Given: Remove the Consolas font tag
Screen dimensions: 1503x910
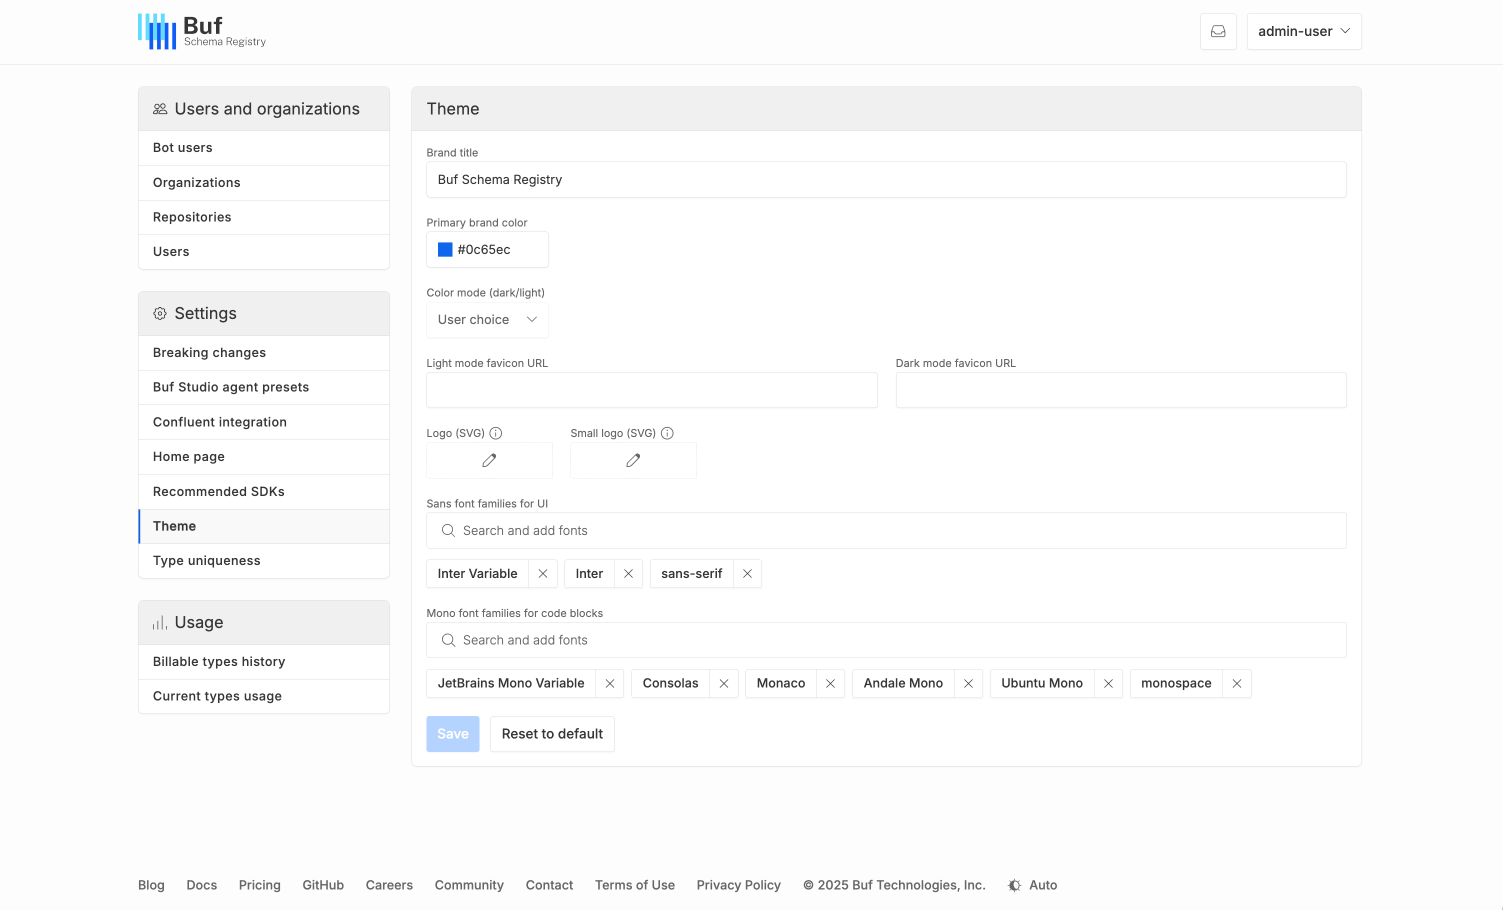Looking at the screenshot, I should pos(724,684).
